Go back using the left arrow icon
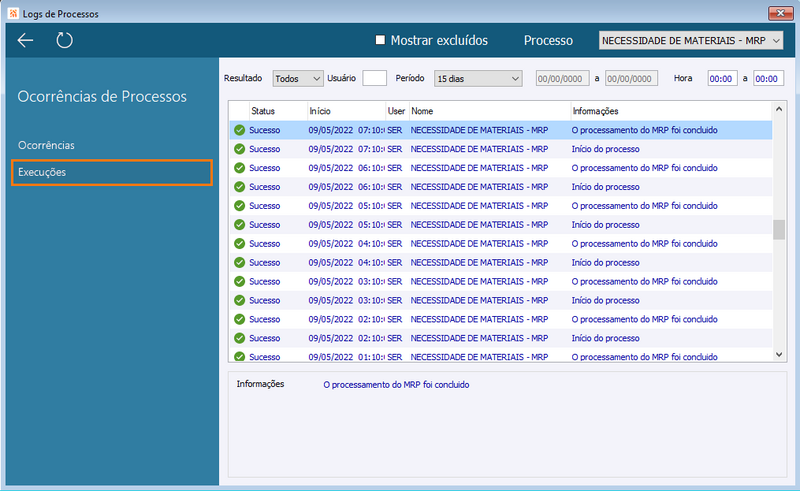 [x=25, y=40]
